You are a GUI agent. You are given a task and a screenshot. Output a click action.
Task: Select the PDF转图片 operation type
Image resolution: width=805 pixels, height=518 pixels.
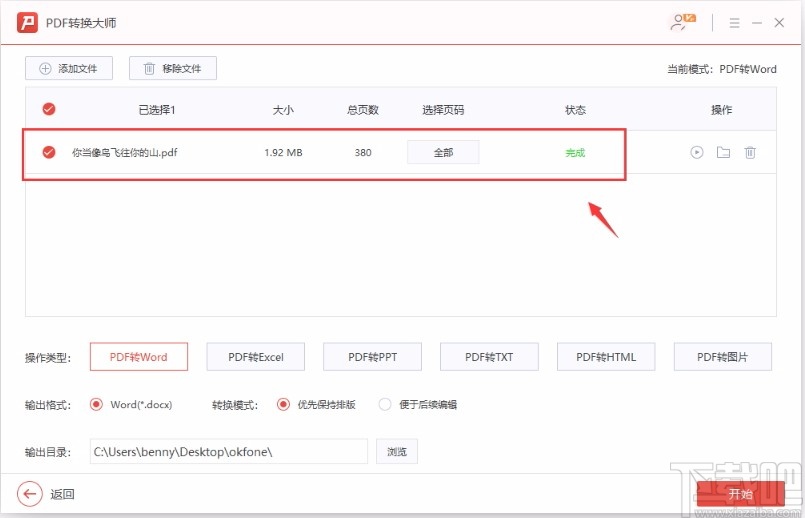point(722,357)
